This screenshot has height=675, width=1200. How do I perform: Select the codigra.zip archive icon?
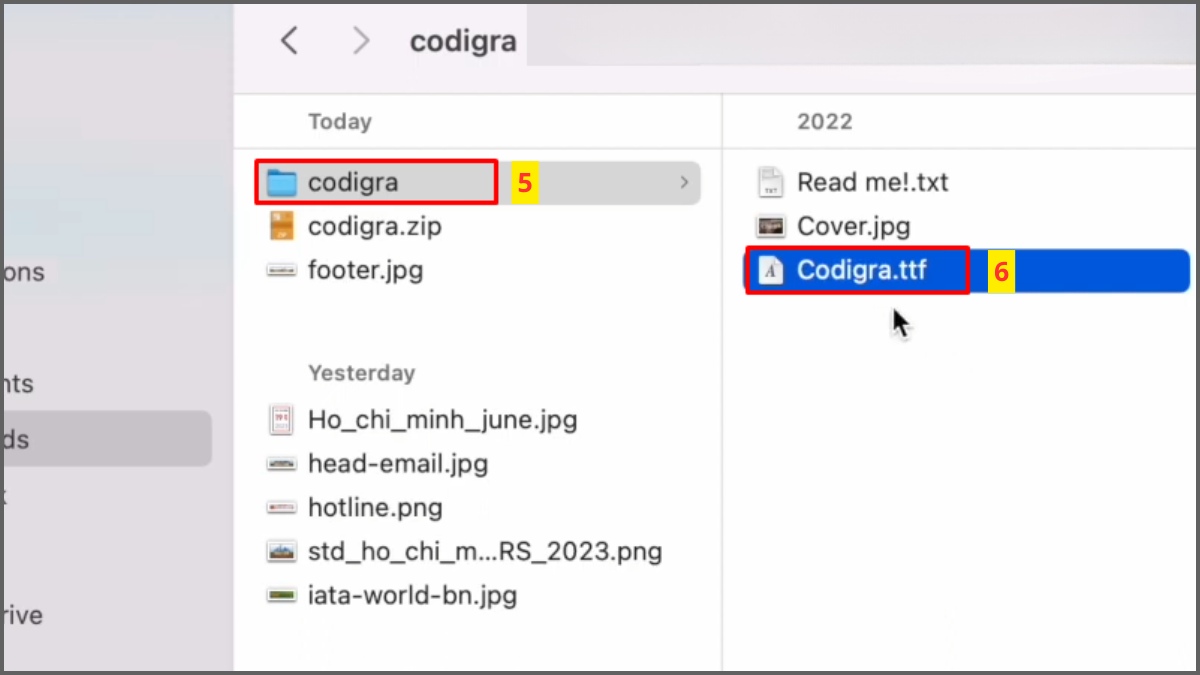pyautogui.click(x=281, y=226)
